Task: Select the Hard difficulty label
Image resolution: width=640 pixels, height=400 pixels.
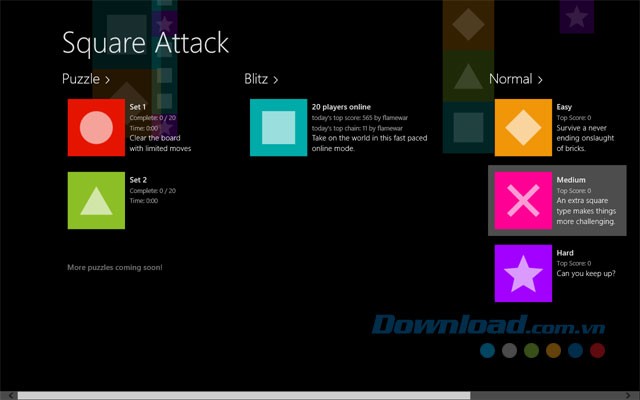Action: click(565, 253)
